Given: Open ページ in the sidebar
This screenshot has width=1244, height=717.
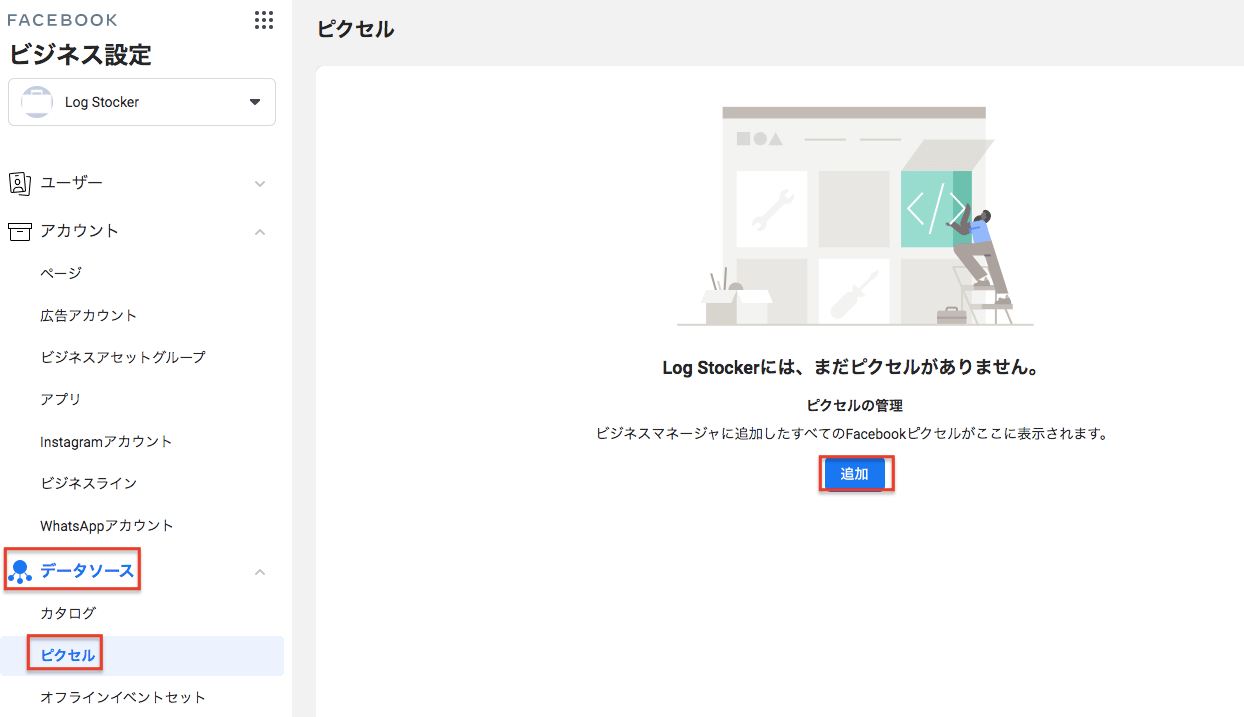Looking at the screenshot, I should pos(61,273).
